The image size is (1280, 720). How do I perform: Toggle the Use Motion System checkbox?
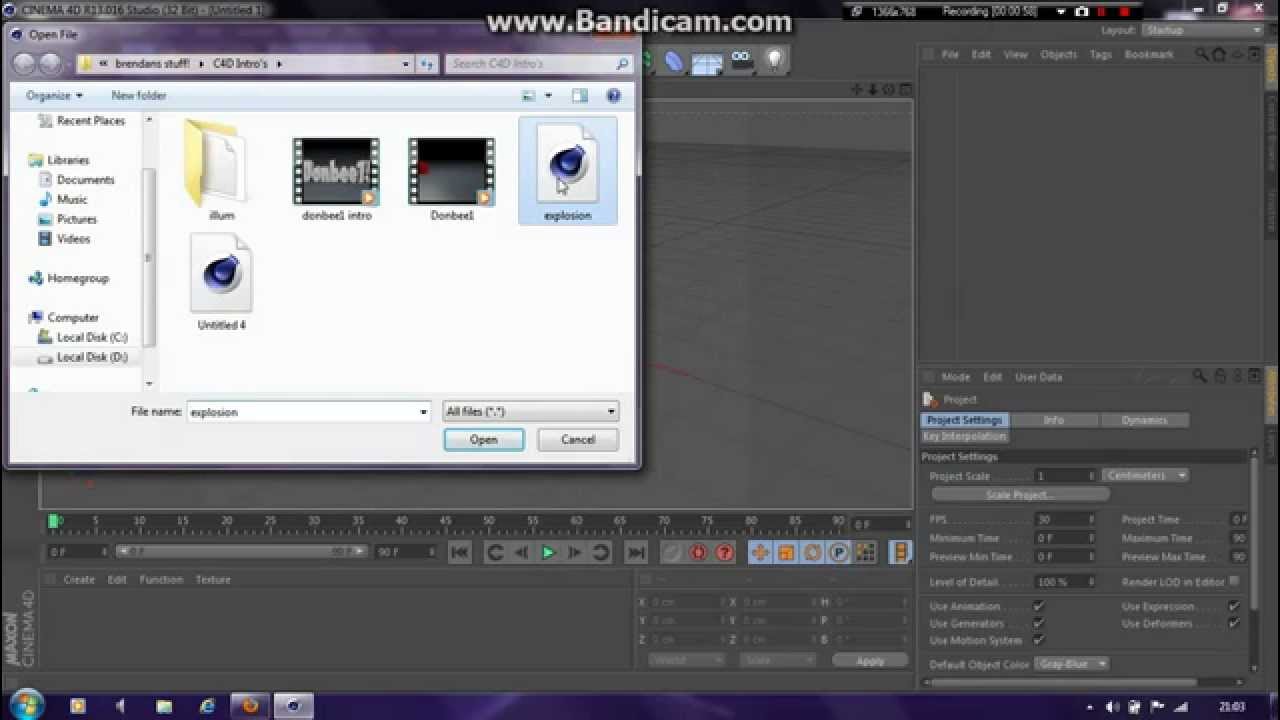click(1038, 641)
